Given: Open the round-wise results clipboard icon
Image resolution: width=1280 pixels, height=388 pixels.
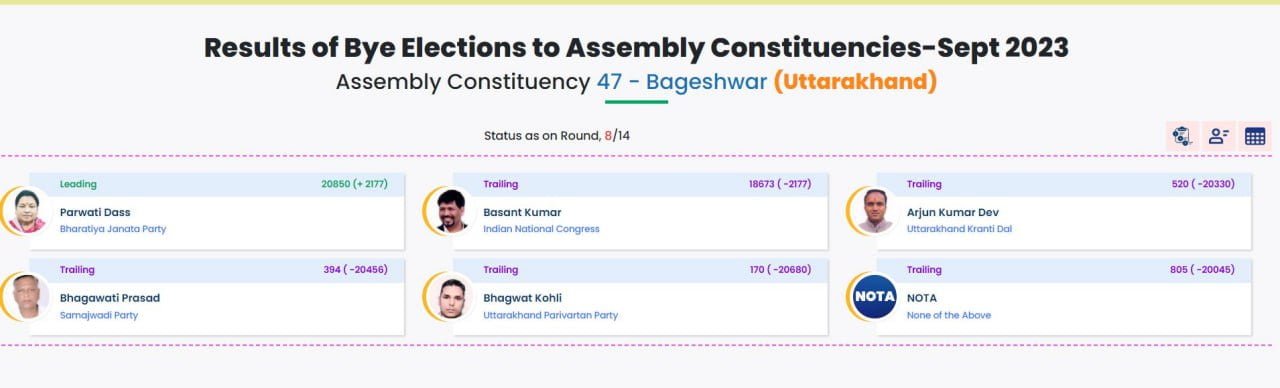Looking at the screenshot, I should click(1182, 137).
